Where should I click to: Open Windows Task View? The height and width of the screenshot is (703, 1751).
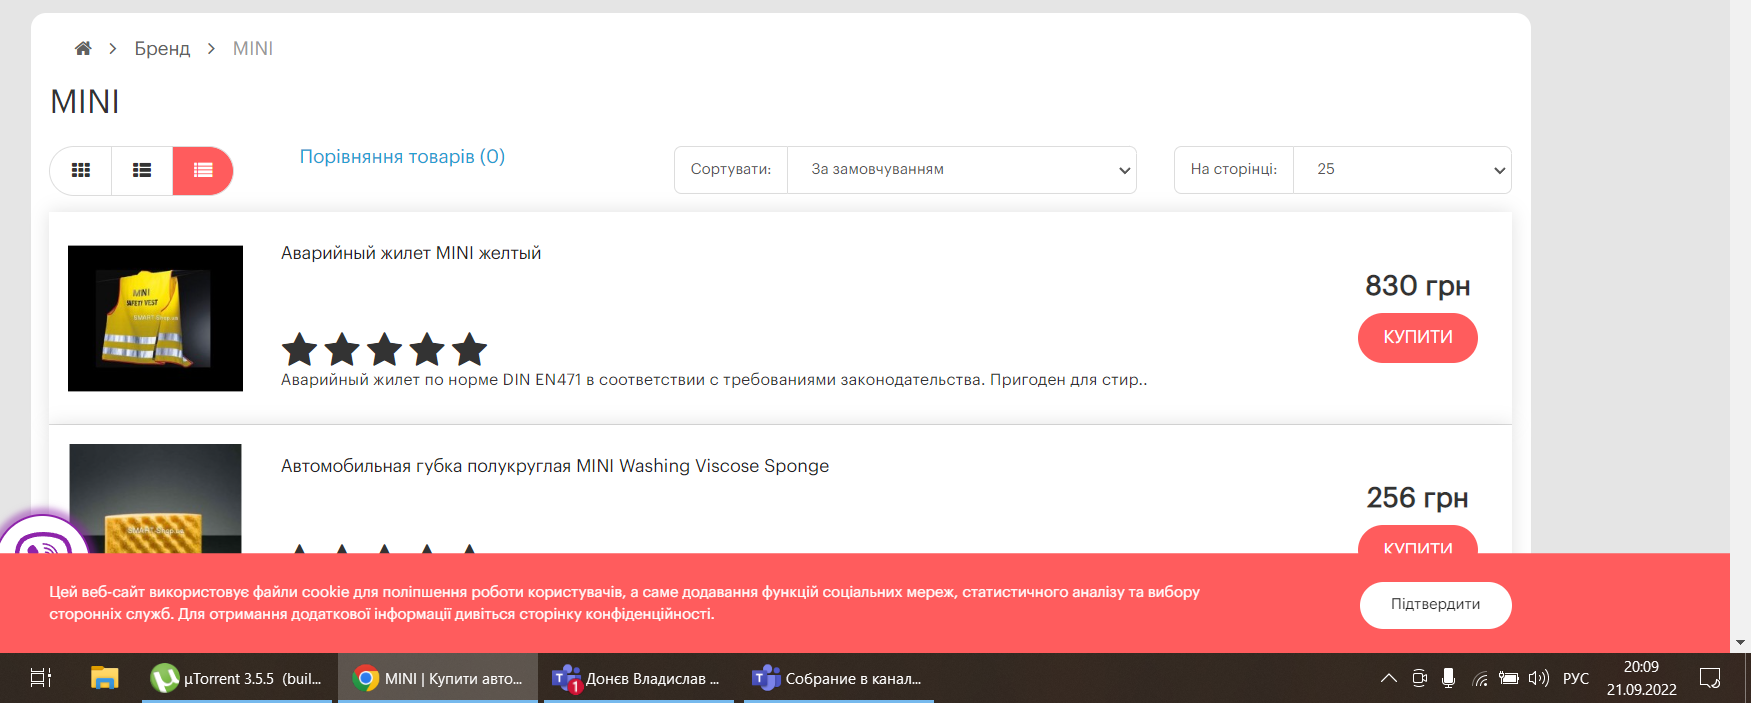click(x=41, y=678)
